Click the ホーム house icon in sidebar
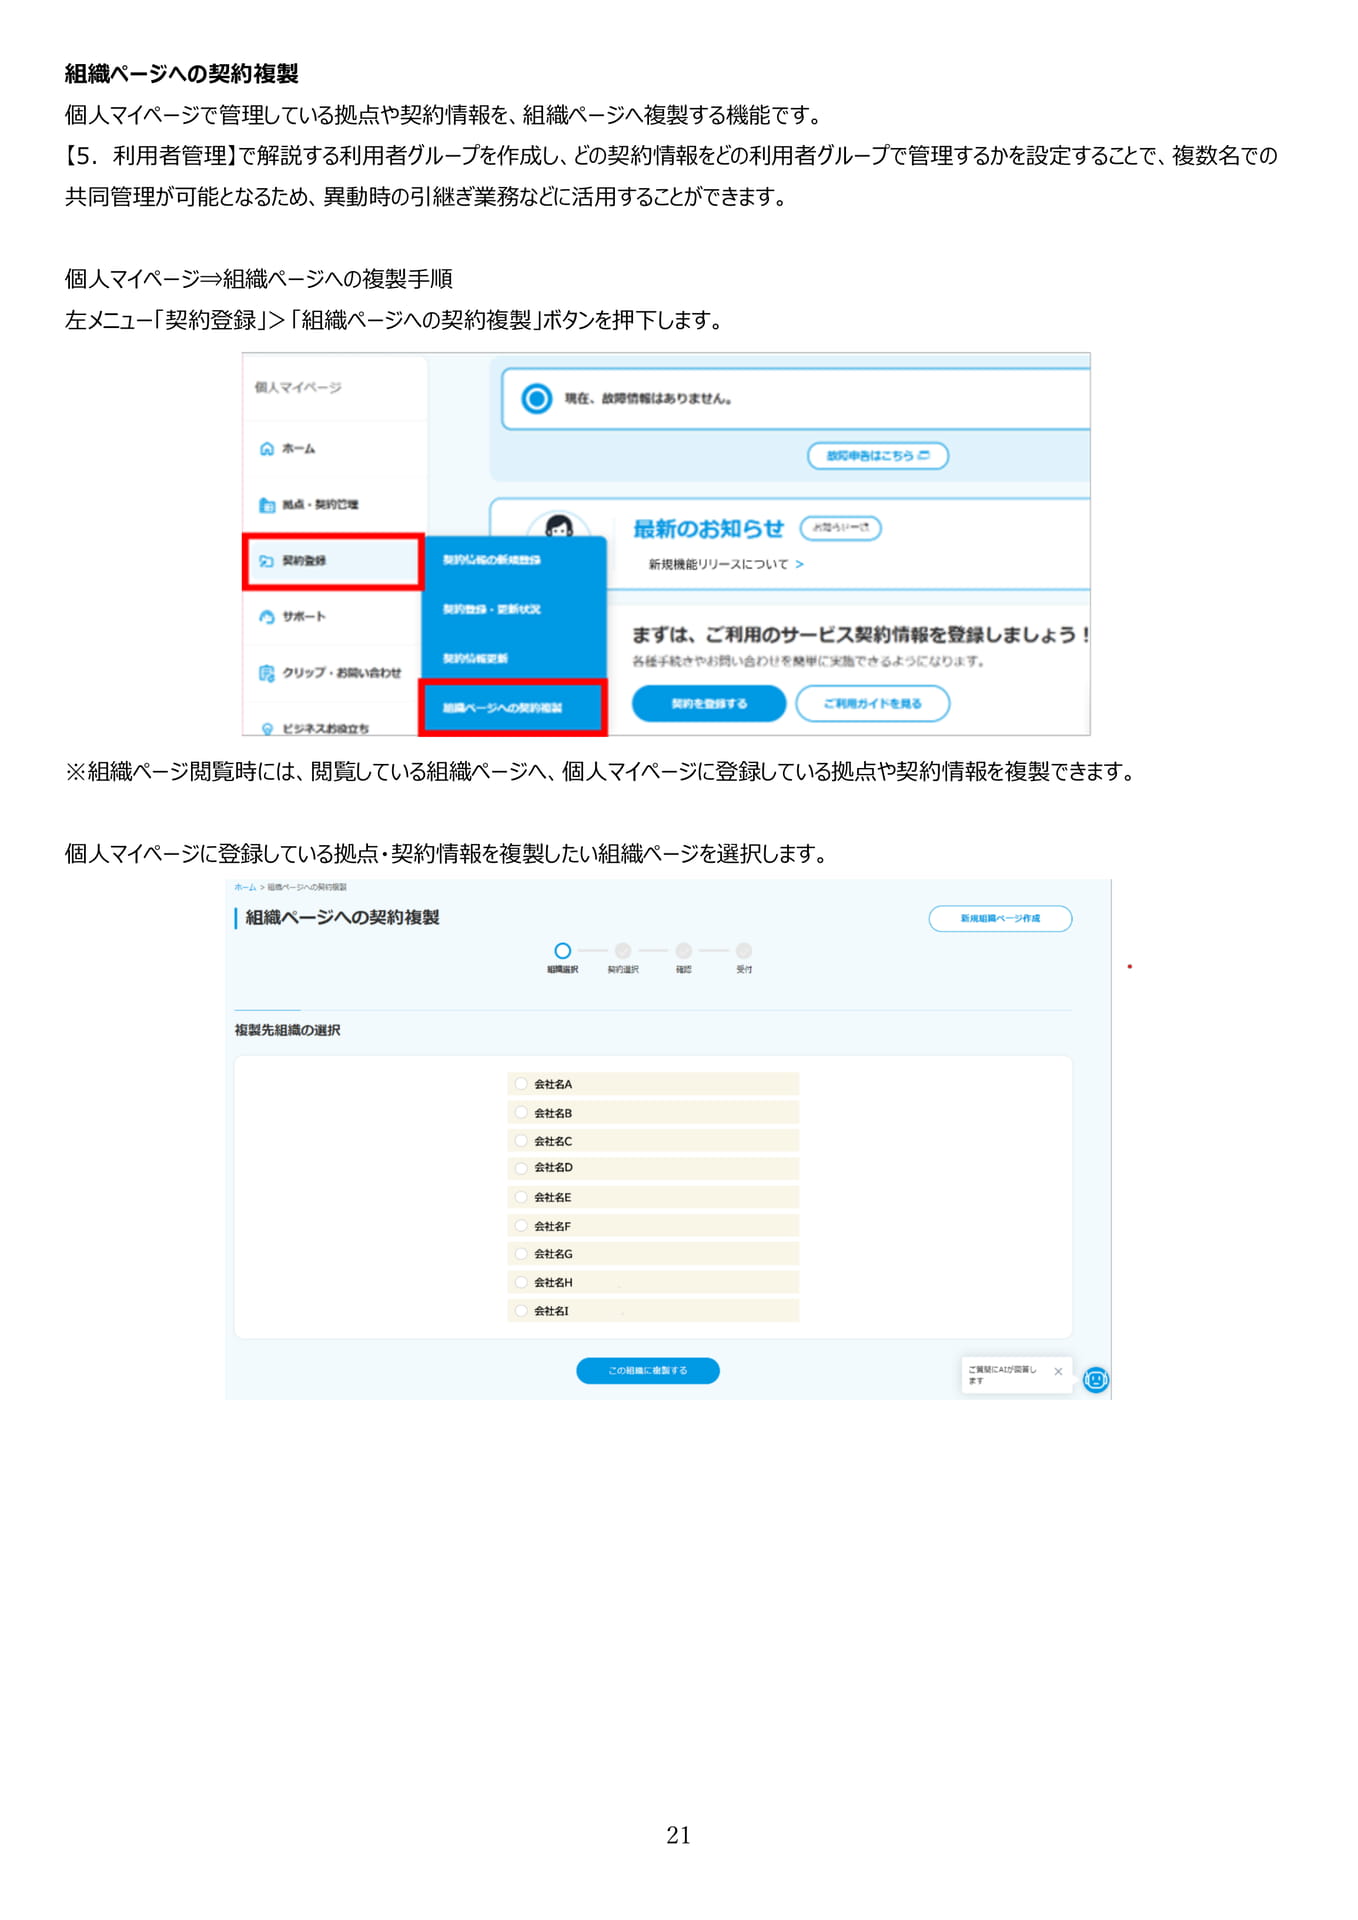The width and height of the screenshot is (1358, 1920). 267,449
